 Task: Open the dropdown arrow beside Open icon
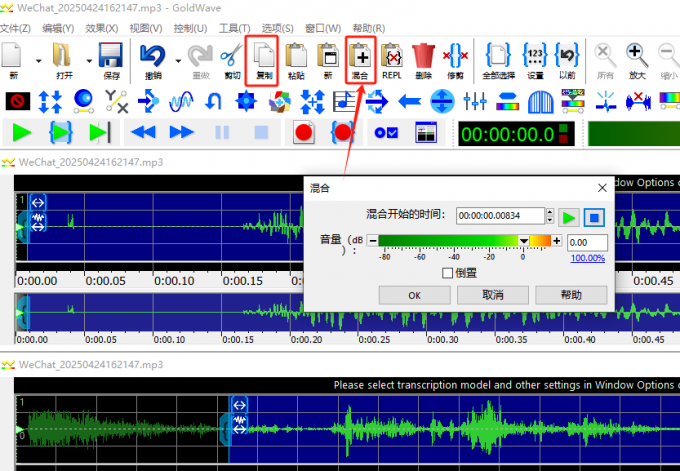(x=89, y=61)
